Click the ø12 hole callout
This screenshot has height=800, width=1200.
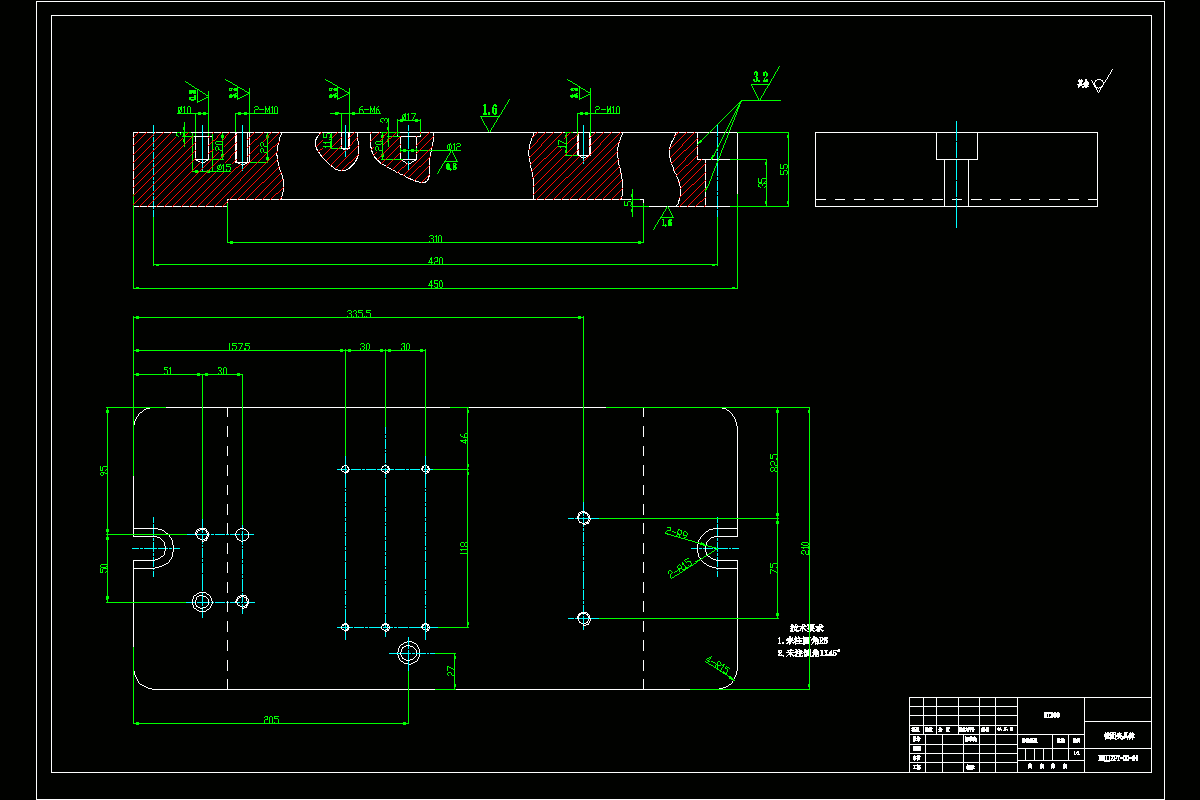pyautogui.click(x=453, y=148)
